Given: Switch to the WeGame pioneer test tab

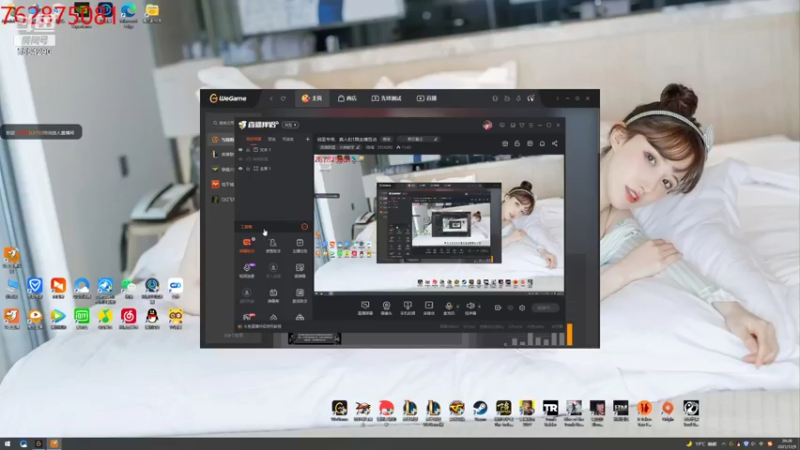Looking at the screenshot, I should [x=386, y=98].
